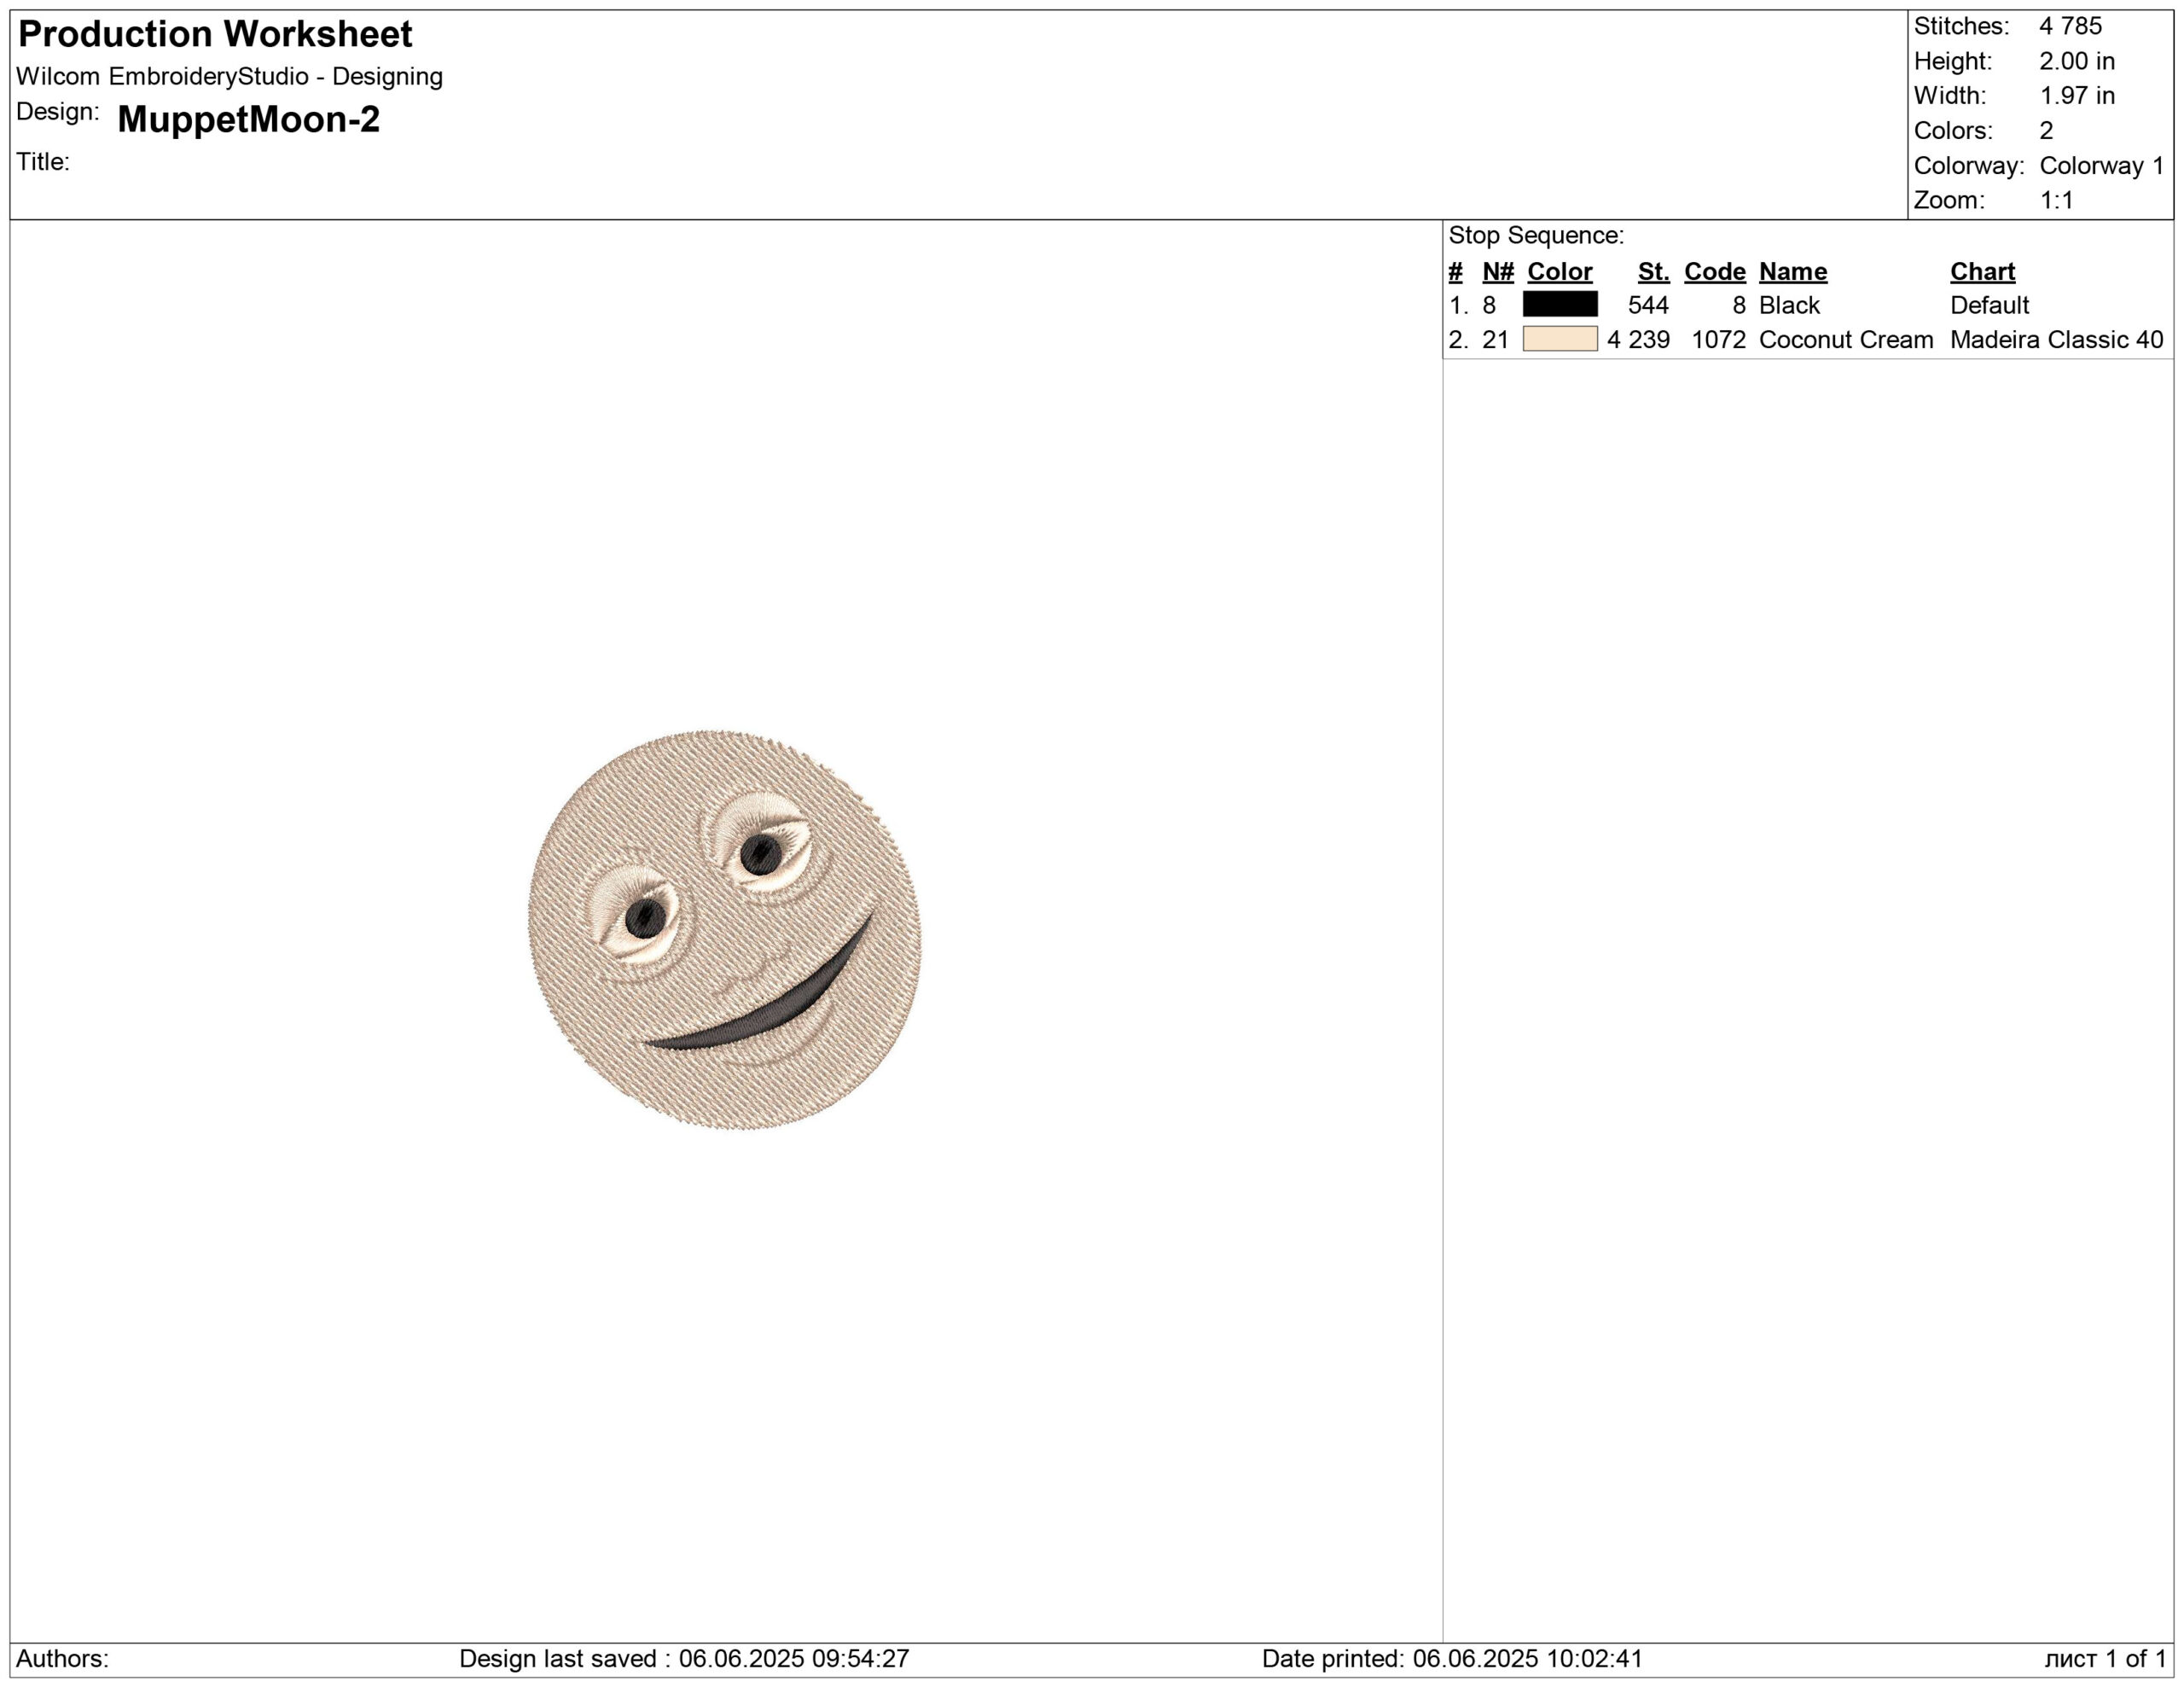Click the Authors field label
Image resolution: width=2184 pixels, height=1681 pixels.
[x=62, y=1658]
